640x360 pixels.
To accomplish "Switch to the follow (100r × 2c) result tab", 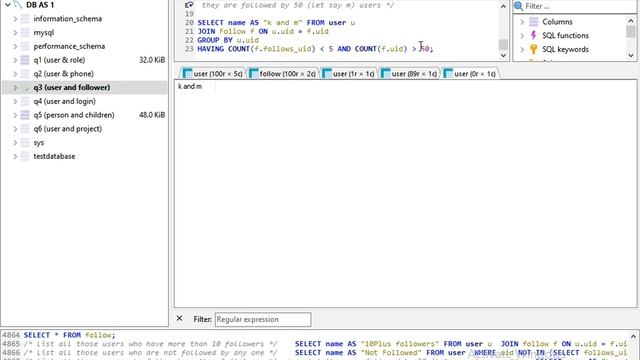I will click(283, 74).
